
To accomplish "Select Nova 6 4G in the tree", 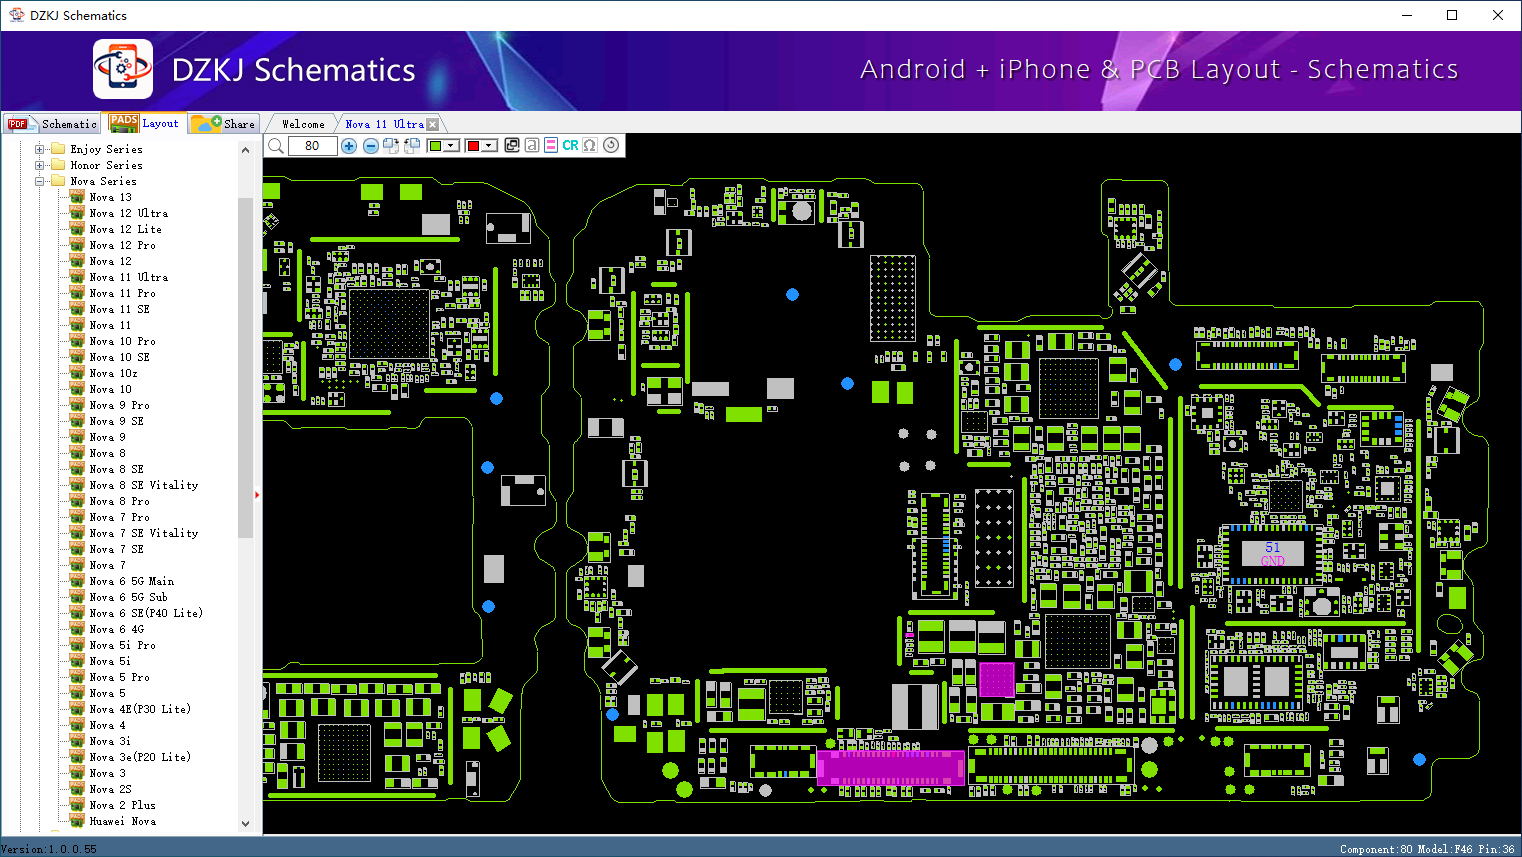I will click(116, 629).
